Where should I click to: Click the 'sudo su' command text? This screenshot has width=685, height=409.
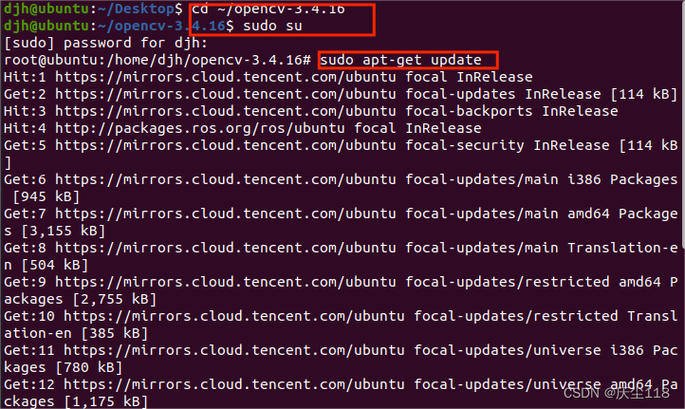[x=272, y=26]
